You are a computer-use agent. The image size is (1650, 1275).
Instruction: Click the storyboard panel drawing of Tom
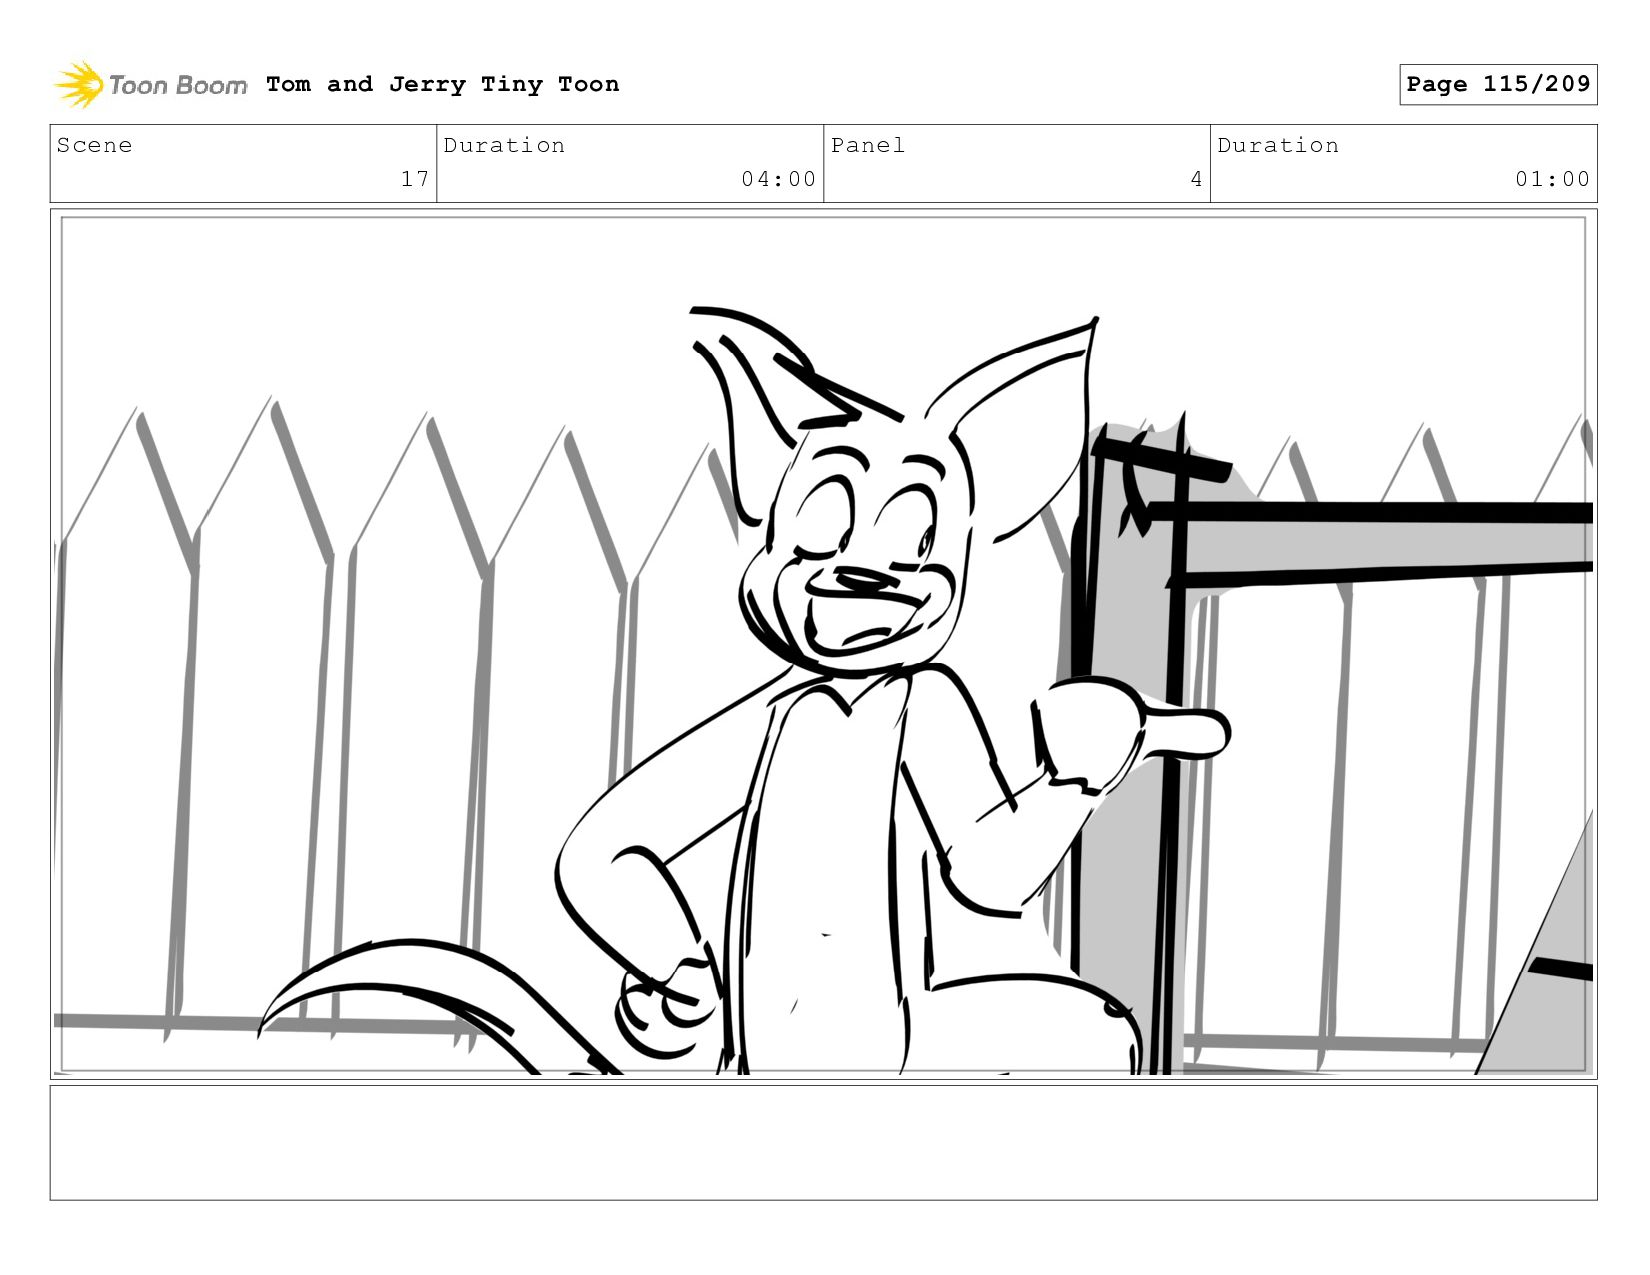click(823, 644)
